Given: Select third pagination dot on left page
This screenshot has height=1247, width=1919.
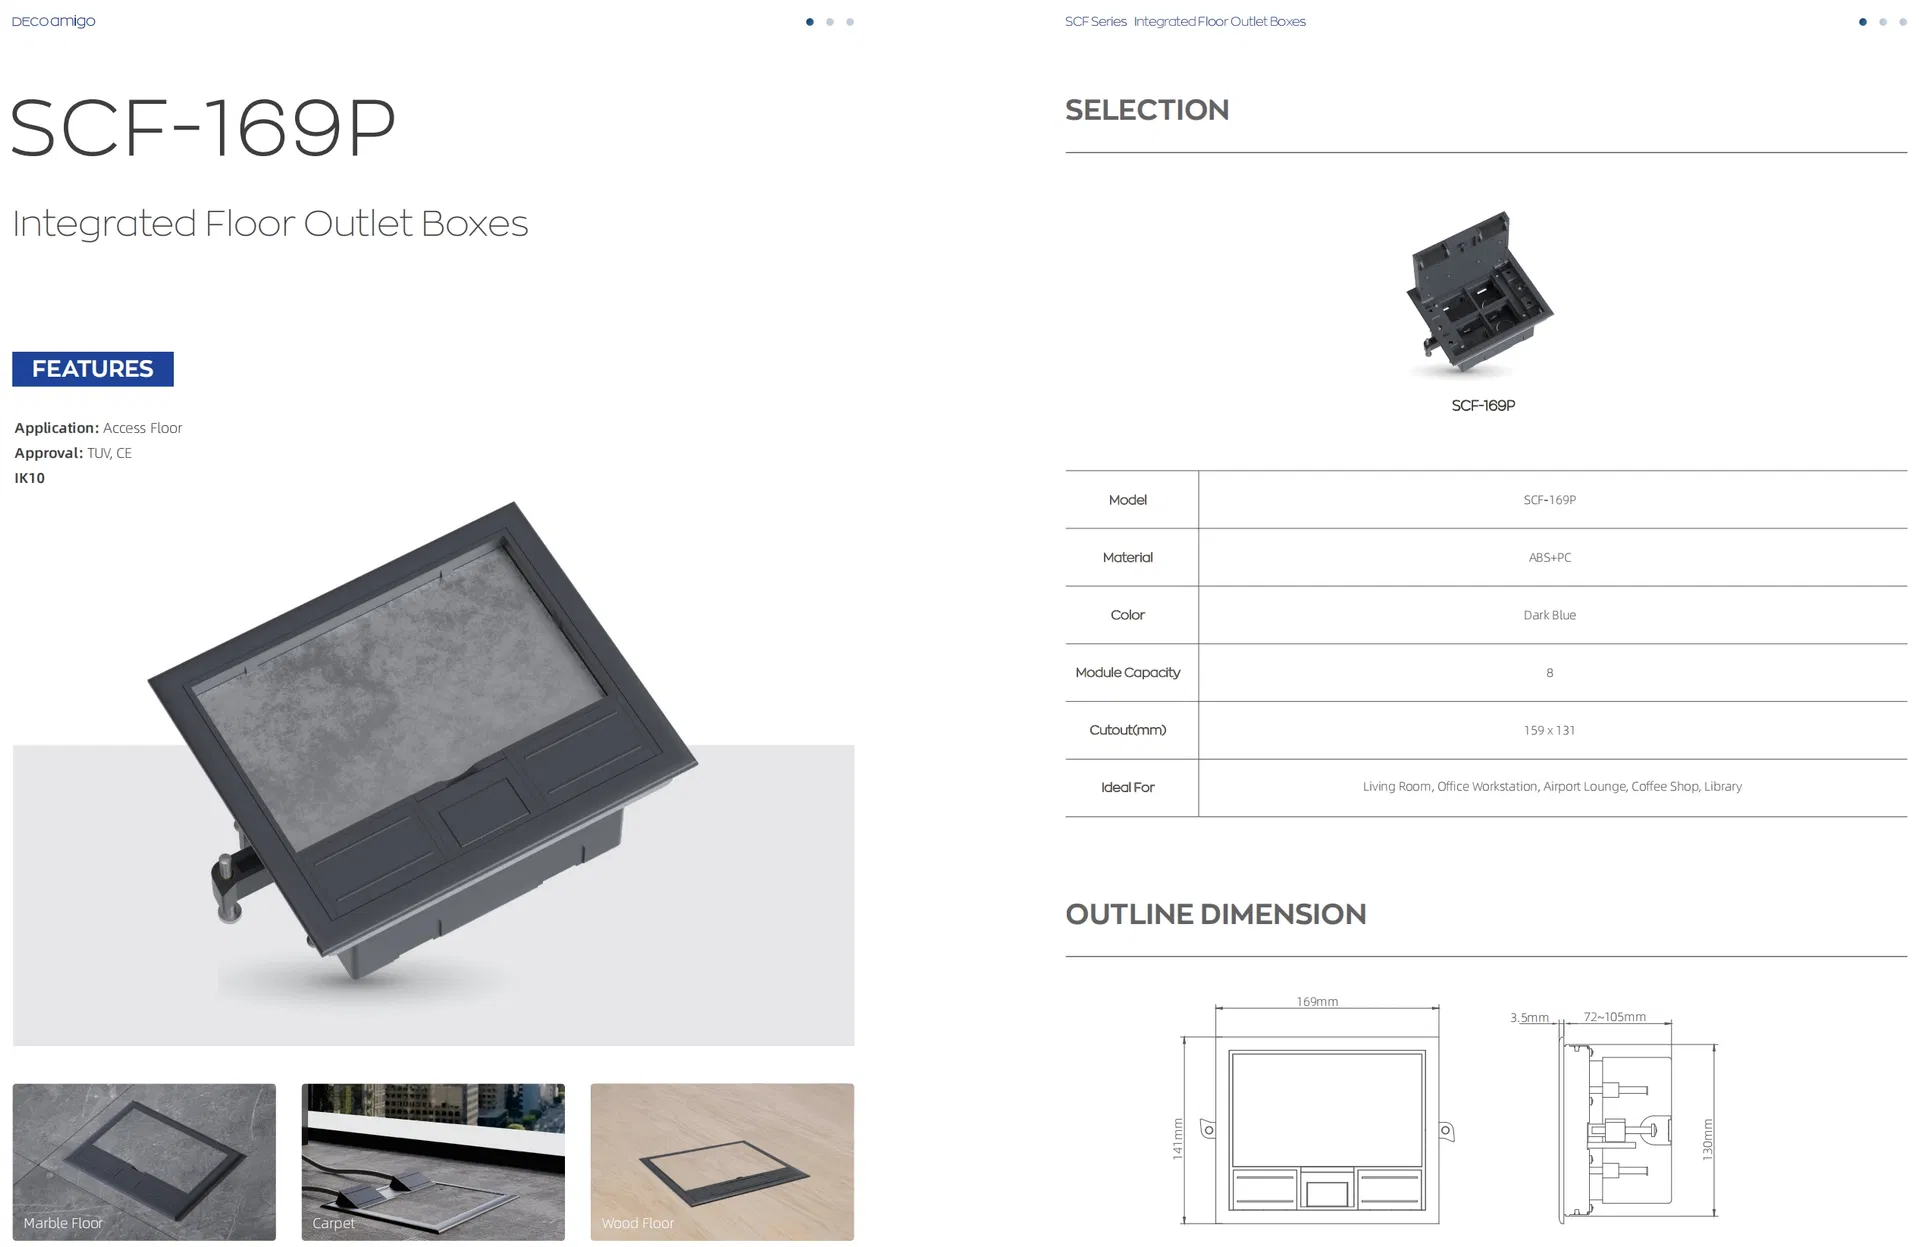Looking at the screenshot, I should pos(849,22).
